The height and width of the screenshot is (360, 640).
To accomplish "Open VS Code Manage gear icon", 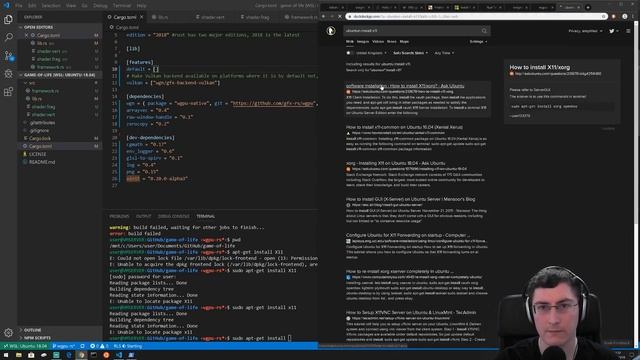I will coord(8,333).
